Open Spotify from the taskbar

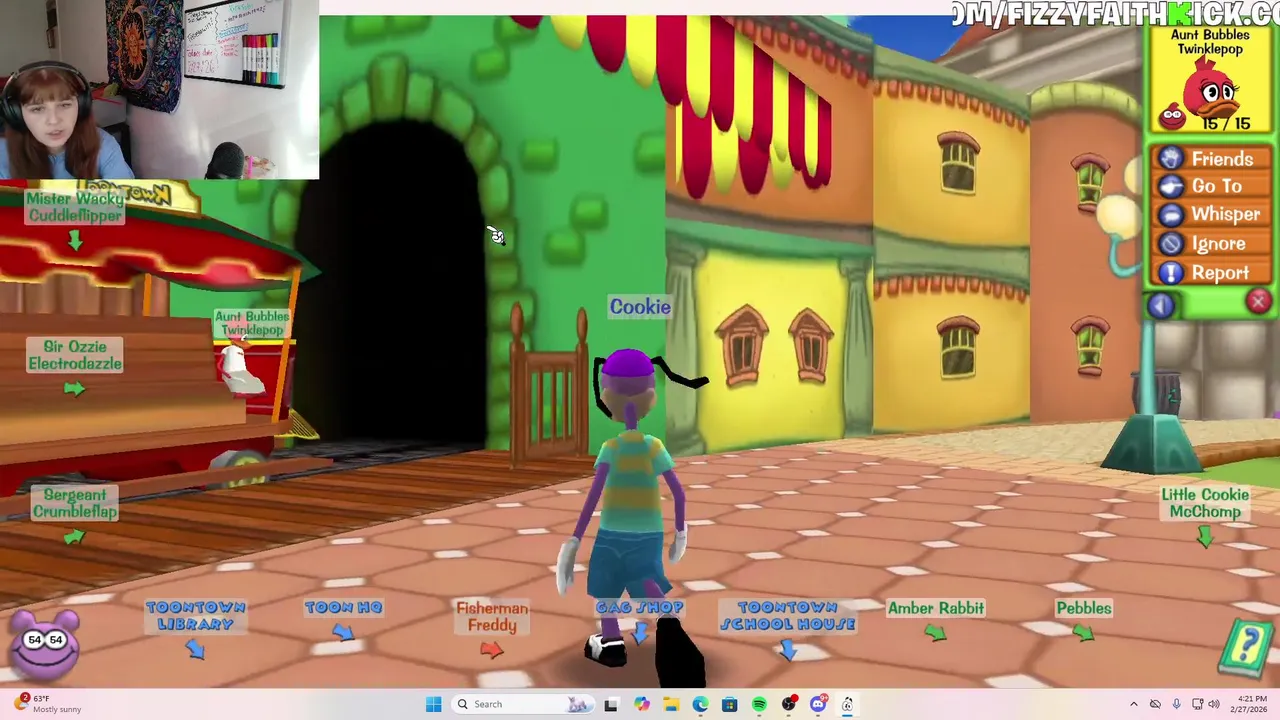[759, 704]
